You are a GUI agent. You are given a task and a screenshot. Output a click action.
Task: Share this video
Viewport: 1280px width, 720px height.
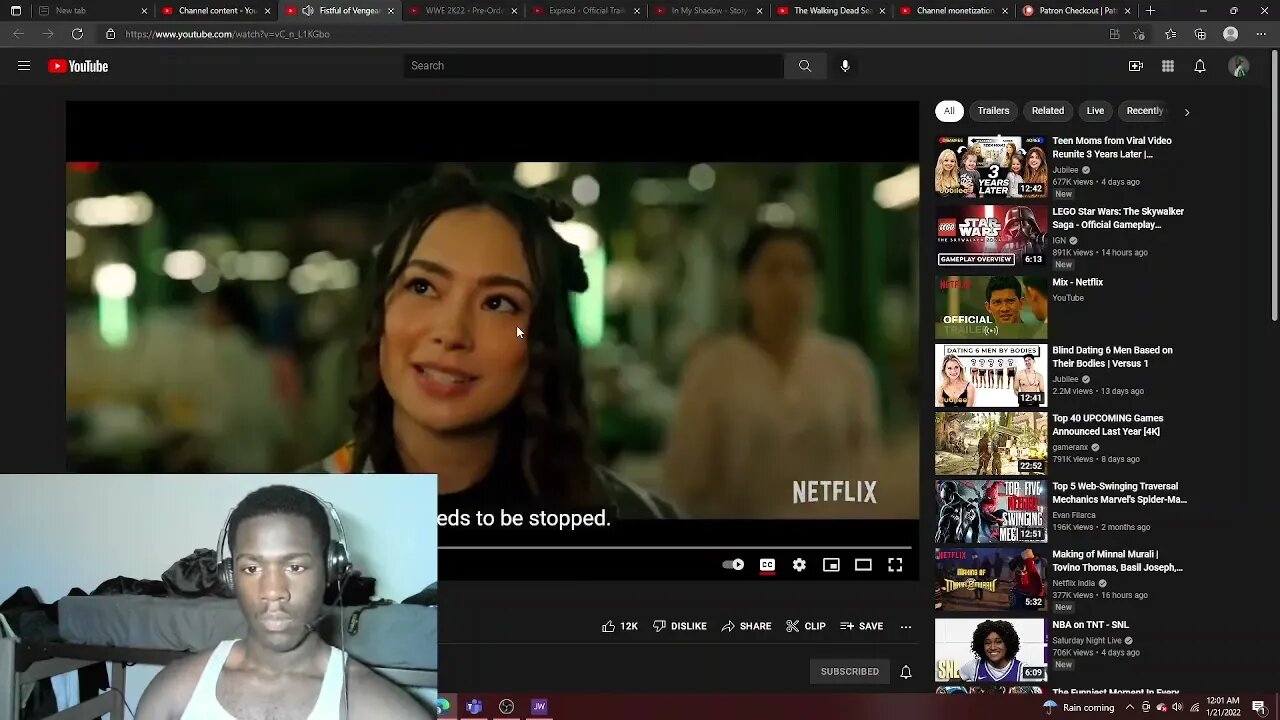(746, 626)
